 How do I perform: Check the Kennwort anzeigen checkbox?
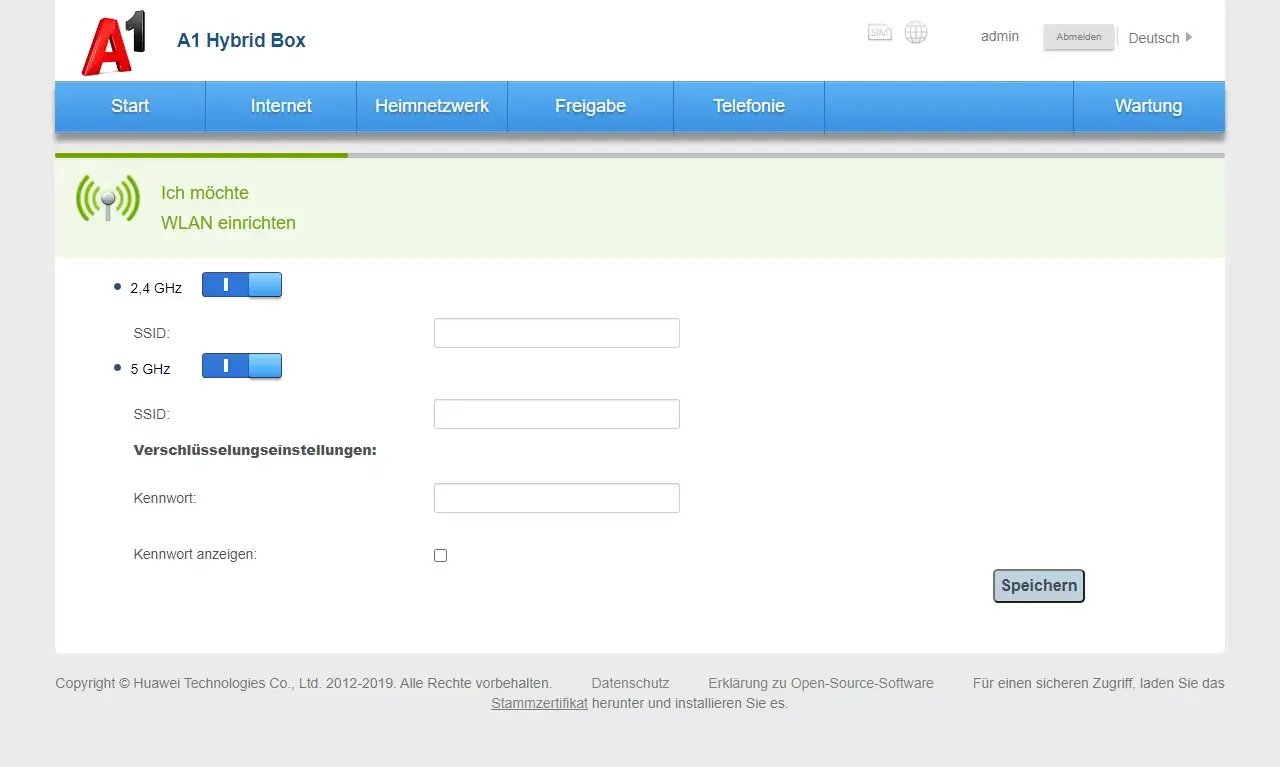click(441, 556)
